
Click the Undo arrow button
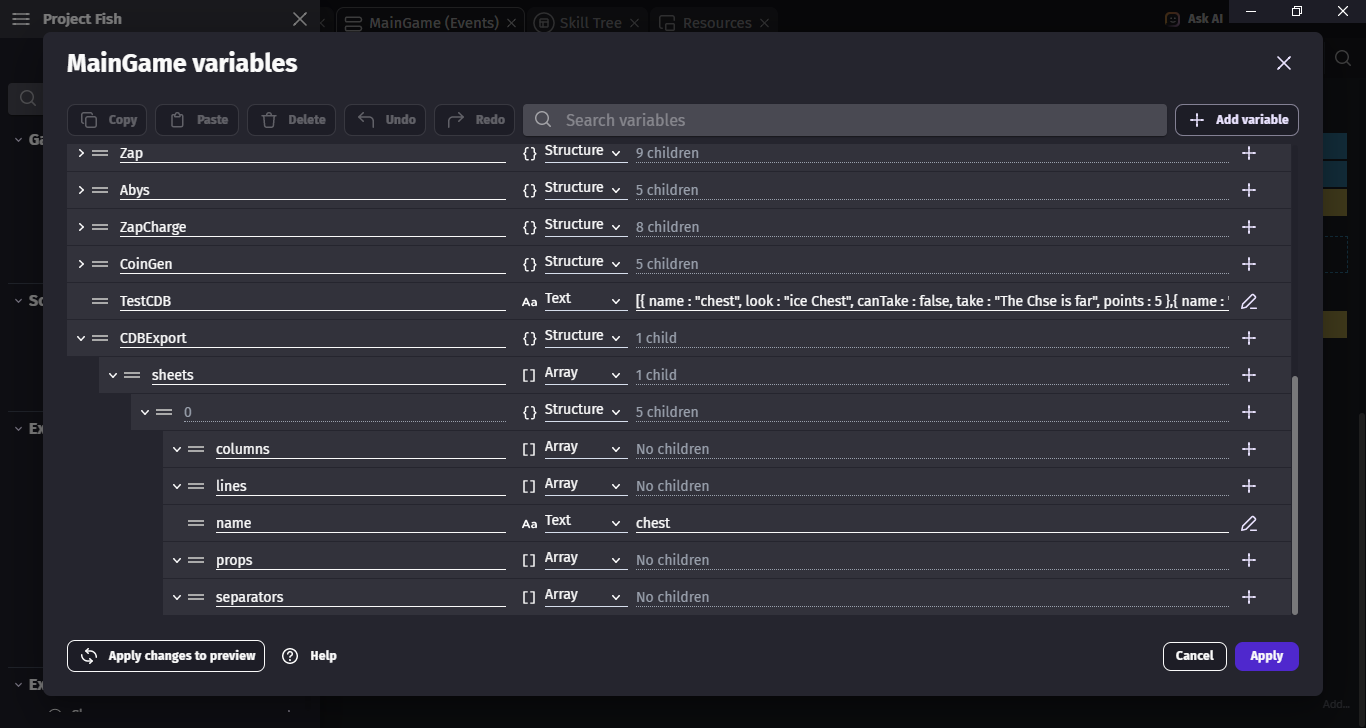coord(387,120)
